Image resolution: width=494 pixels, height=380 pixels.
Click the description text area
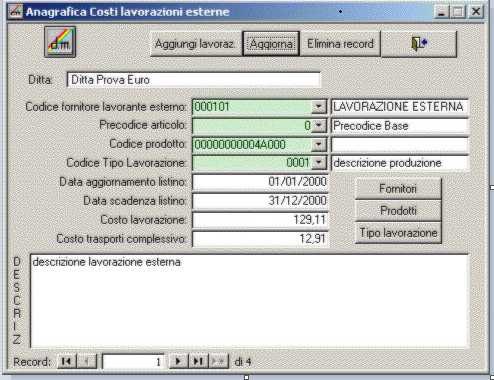(x=249, y=301)
